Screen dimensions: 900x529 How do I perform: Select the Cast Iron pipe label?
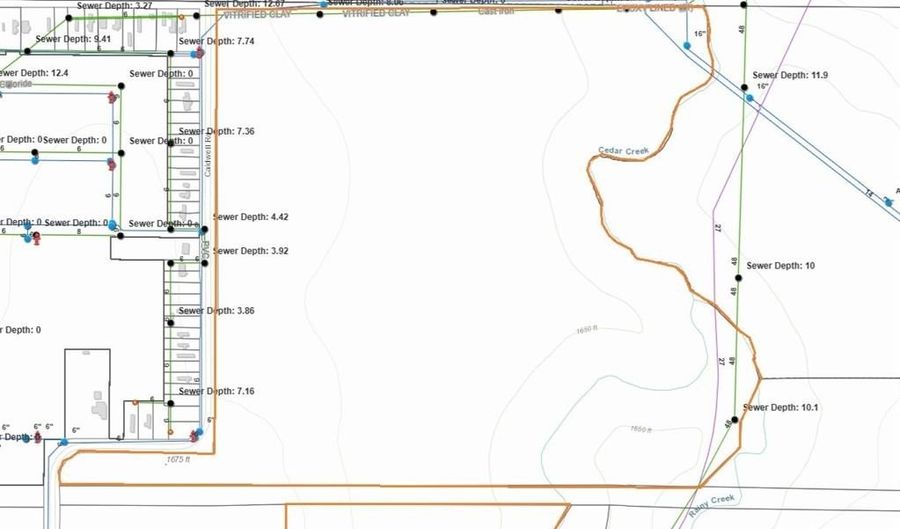(x=497, y=10)
